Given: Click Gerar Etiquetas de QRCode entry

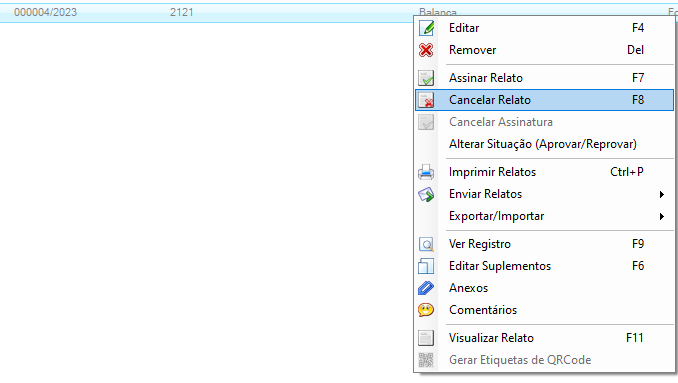Looking at the screenshot, I should pyautogui.click(x=544, y=360).
